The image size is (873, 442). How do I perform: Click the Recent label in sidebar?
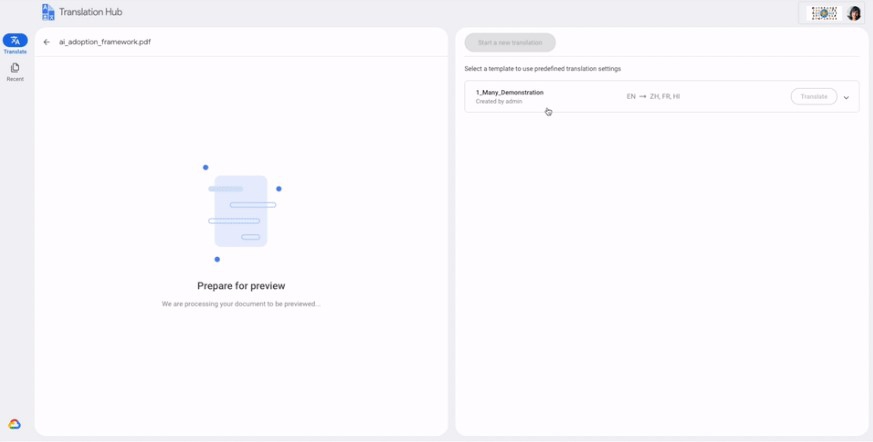[x=15, y=79]
